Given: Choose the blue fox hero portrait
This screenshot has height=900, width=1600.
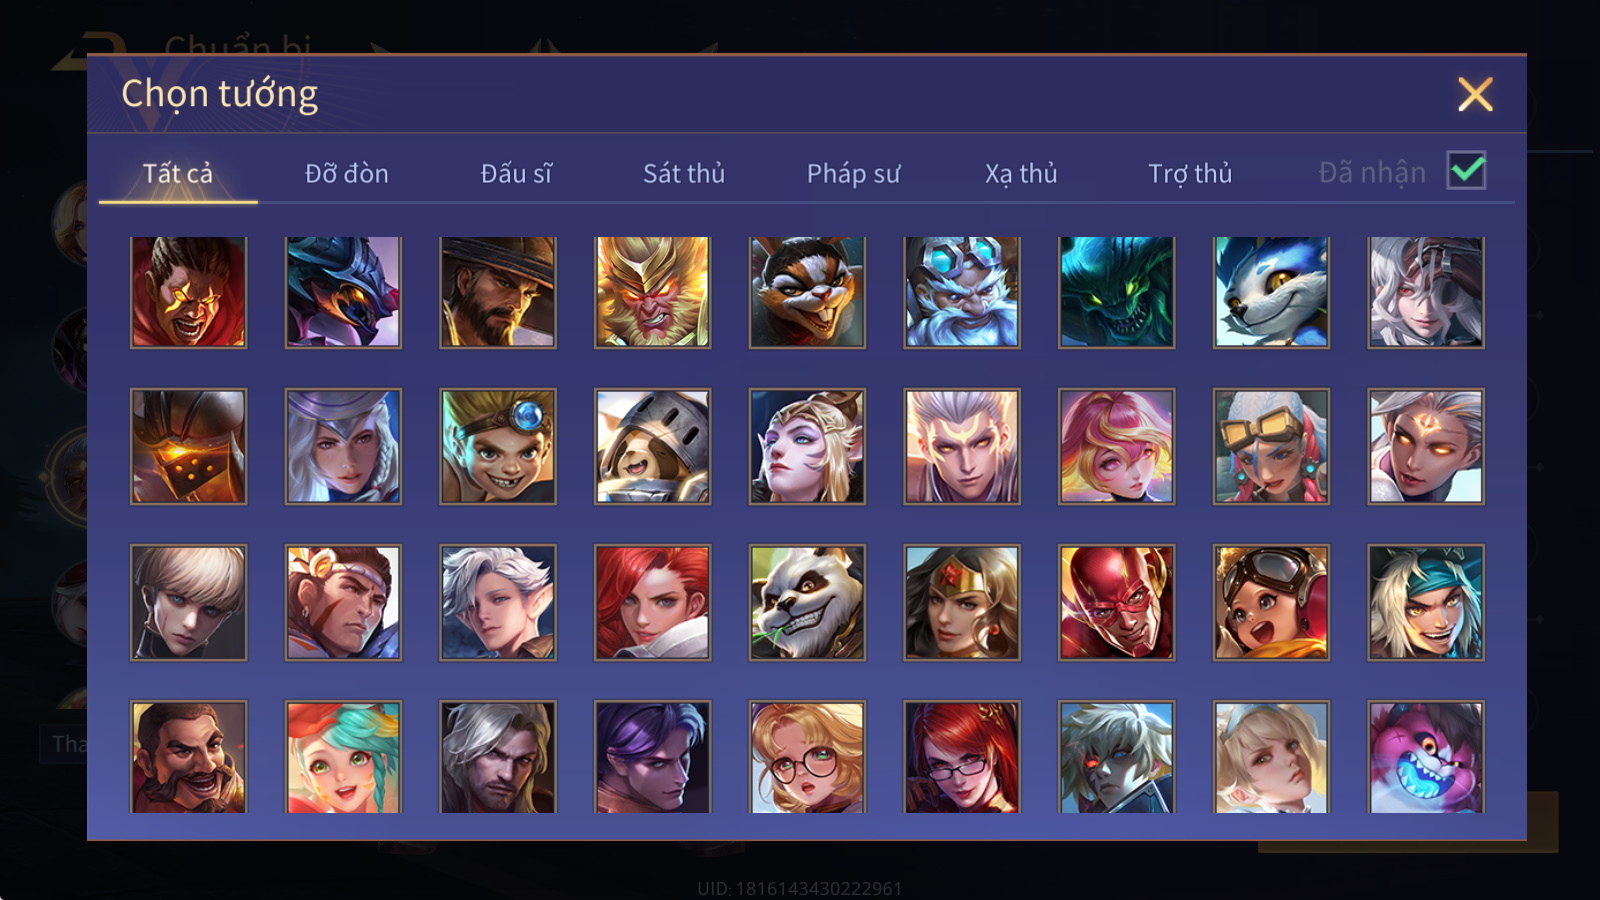Looking at the screenshot, I should [x=1271, y=292].
